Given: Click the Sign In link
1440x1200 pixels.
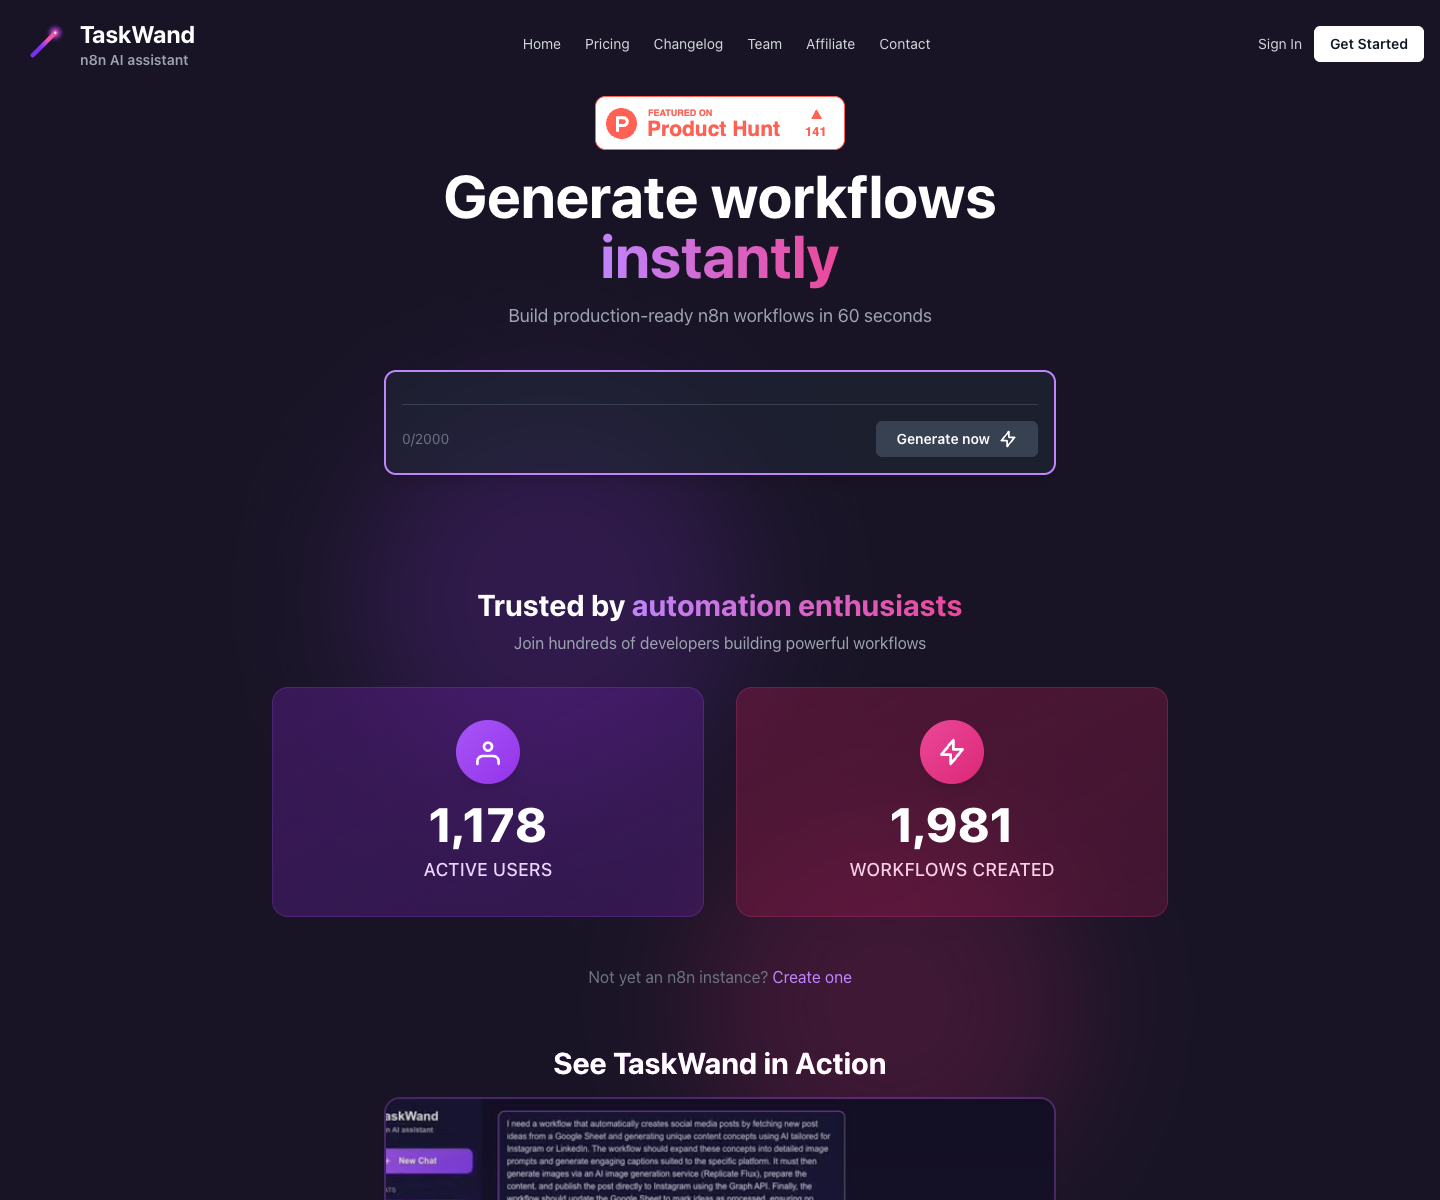Looking at the screenshot, I should click(1280, 44).
